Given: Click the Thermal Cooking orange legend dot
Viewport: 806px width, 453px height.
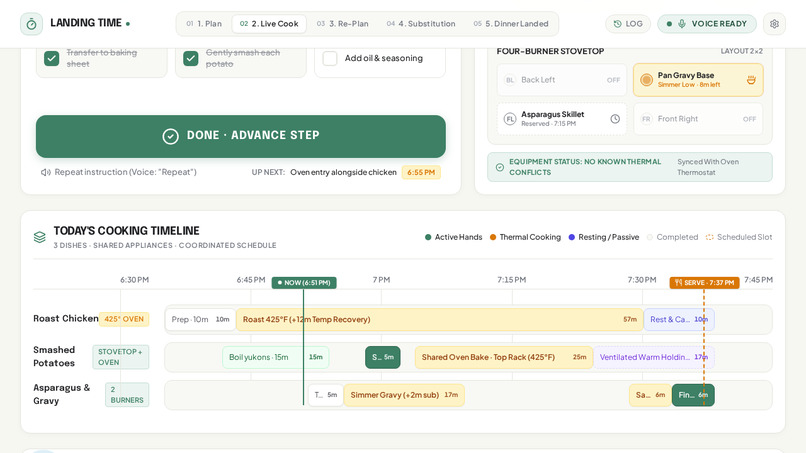Looking at the screenshot, I should coord(492,237).
